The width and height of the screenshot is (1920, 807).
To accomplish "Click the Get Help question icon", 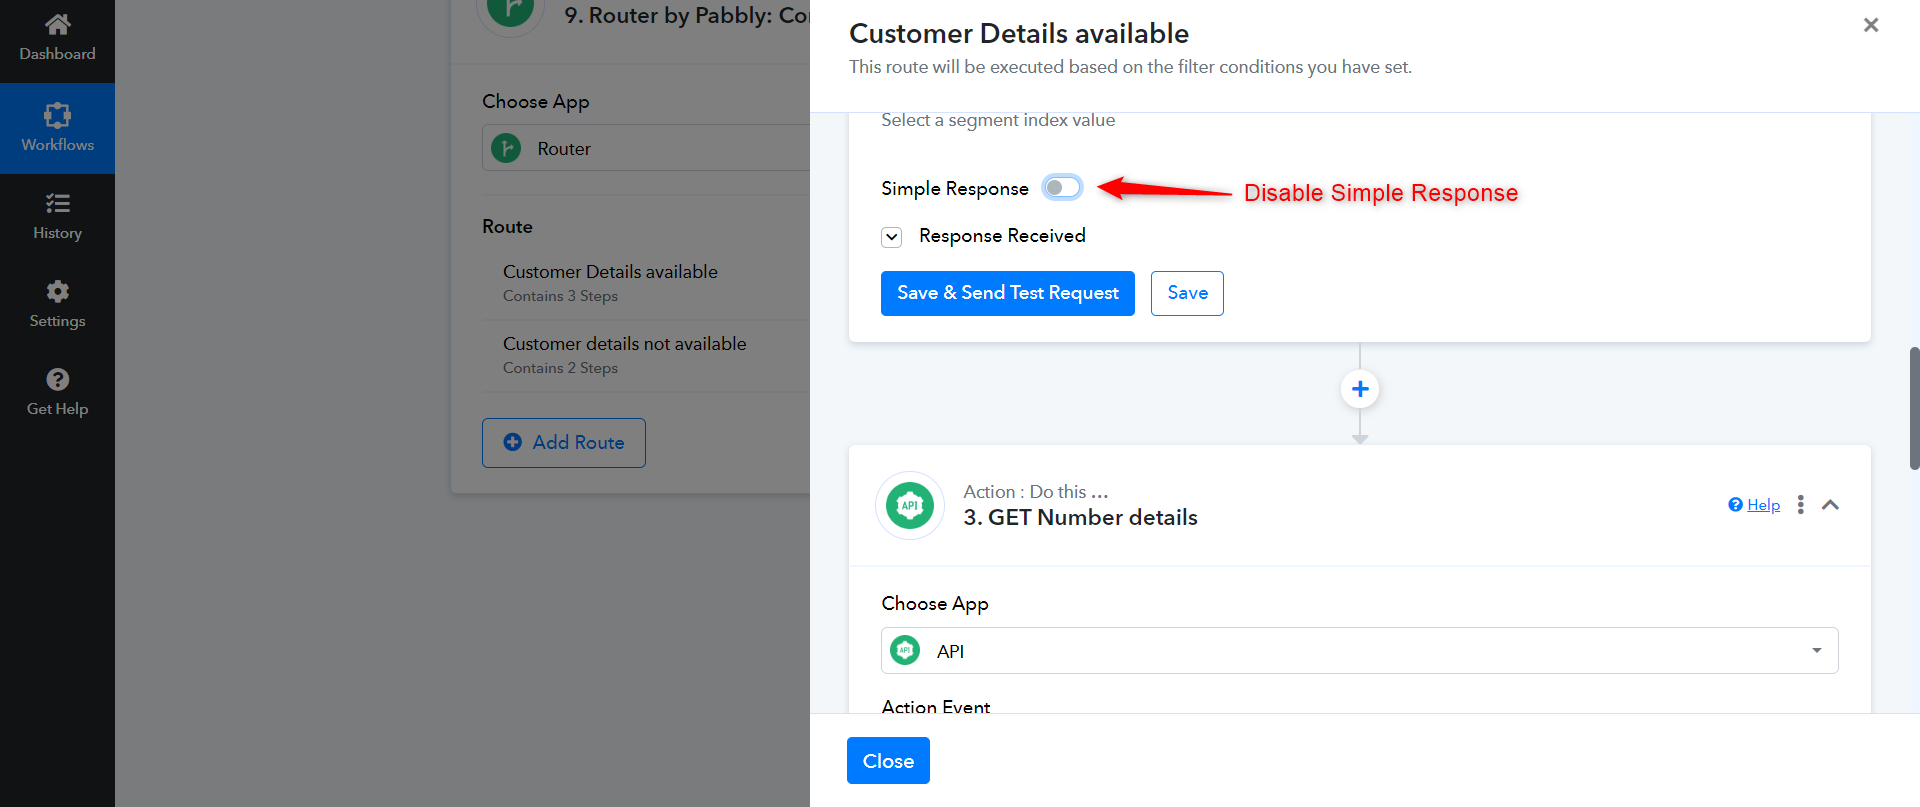I will click(x=57, y=379).
